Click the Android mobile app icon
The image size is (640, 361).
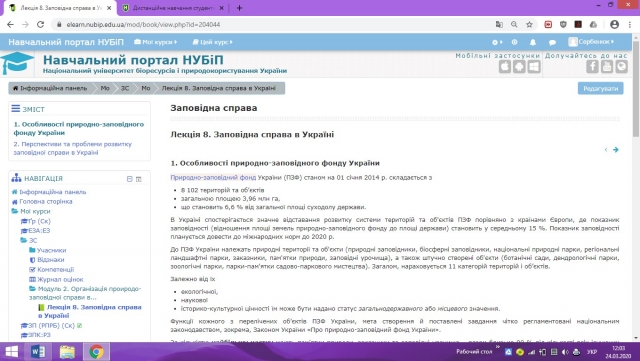tap(519, 67)
